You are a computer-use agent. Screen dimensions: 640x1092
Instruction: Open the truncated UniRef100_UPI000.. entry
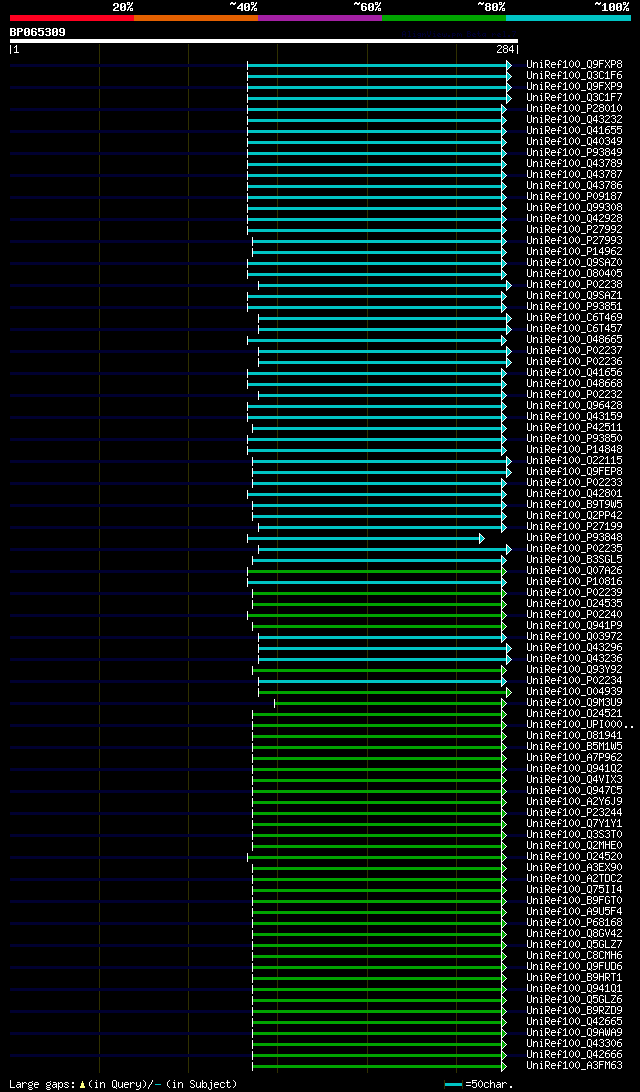(x=580, y=724)
